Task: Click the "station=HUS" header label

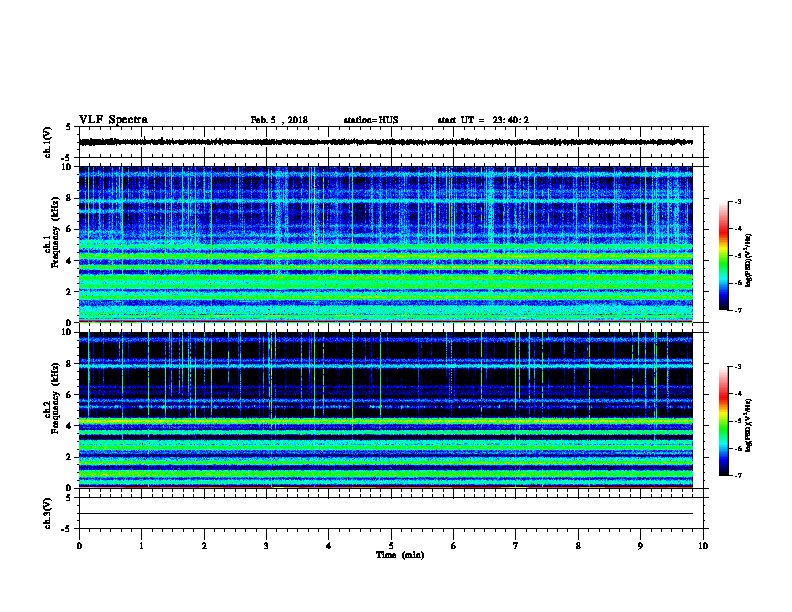Action: (371, 120)
